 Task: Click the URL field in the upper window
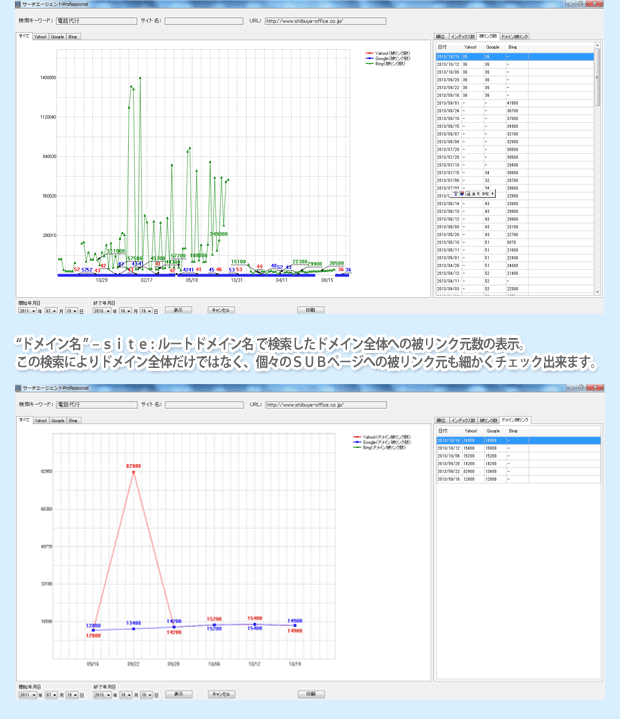click(326, 21)
